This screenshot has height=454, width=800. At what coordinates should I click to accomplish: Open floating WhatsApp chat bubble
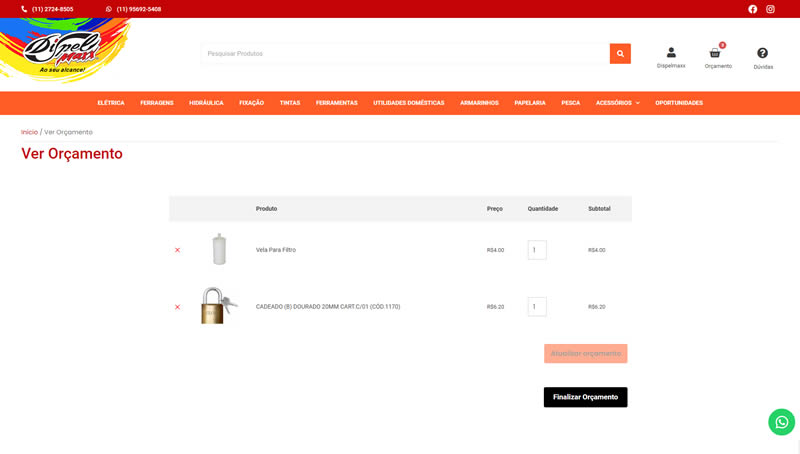tap(782, 422)
